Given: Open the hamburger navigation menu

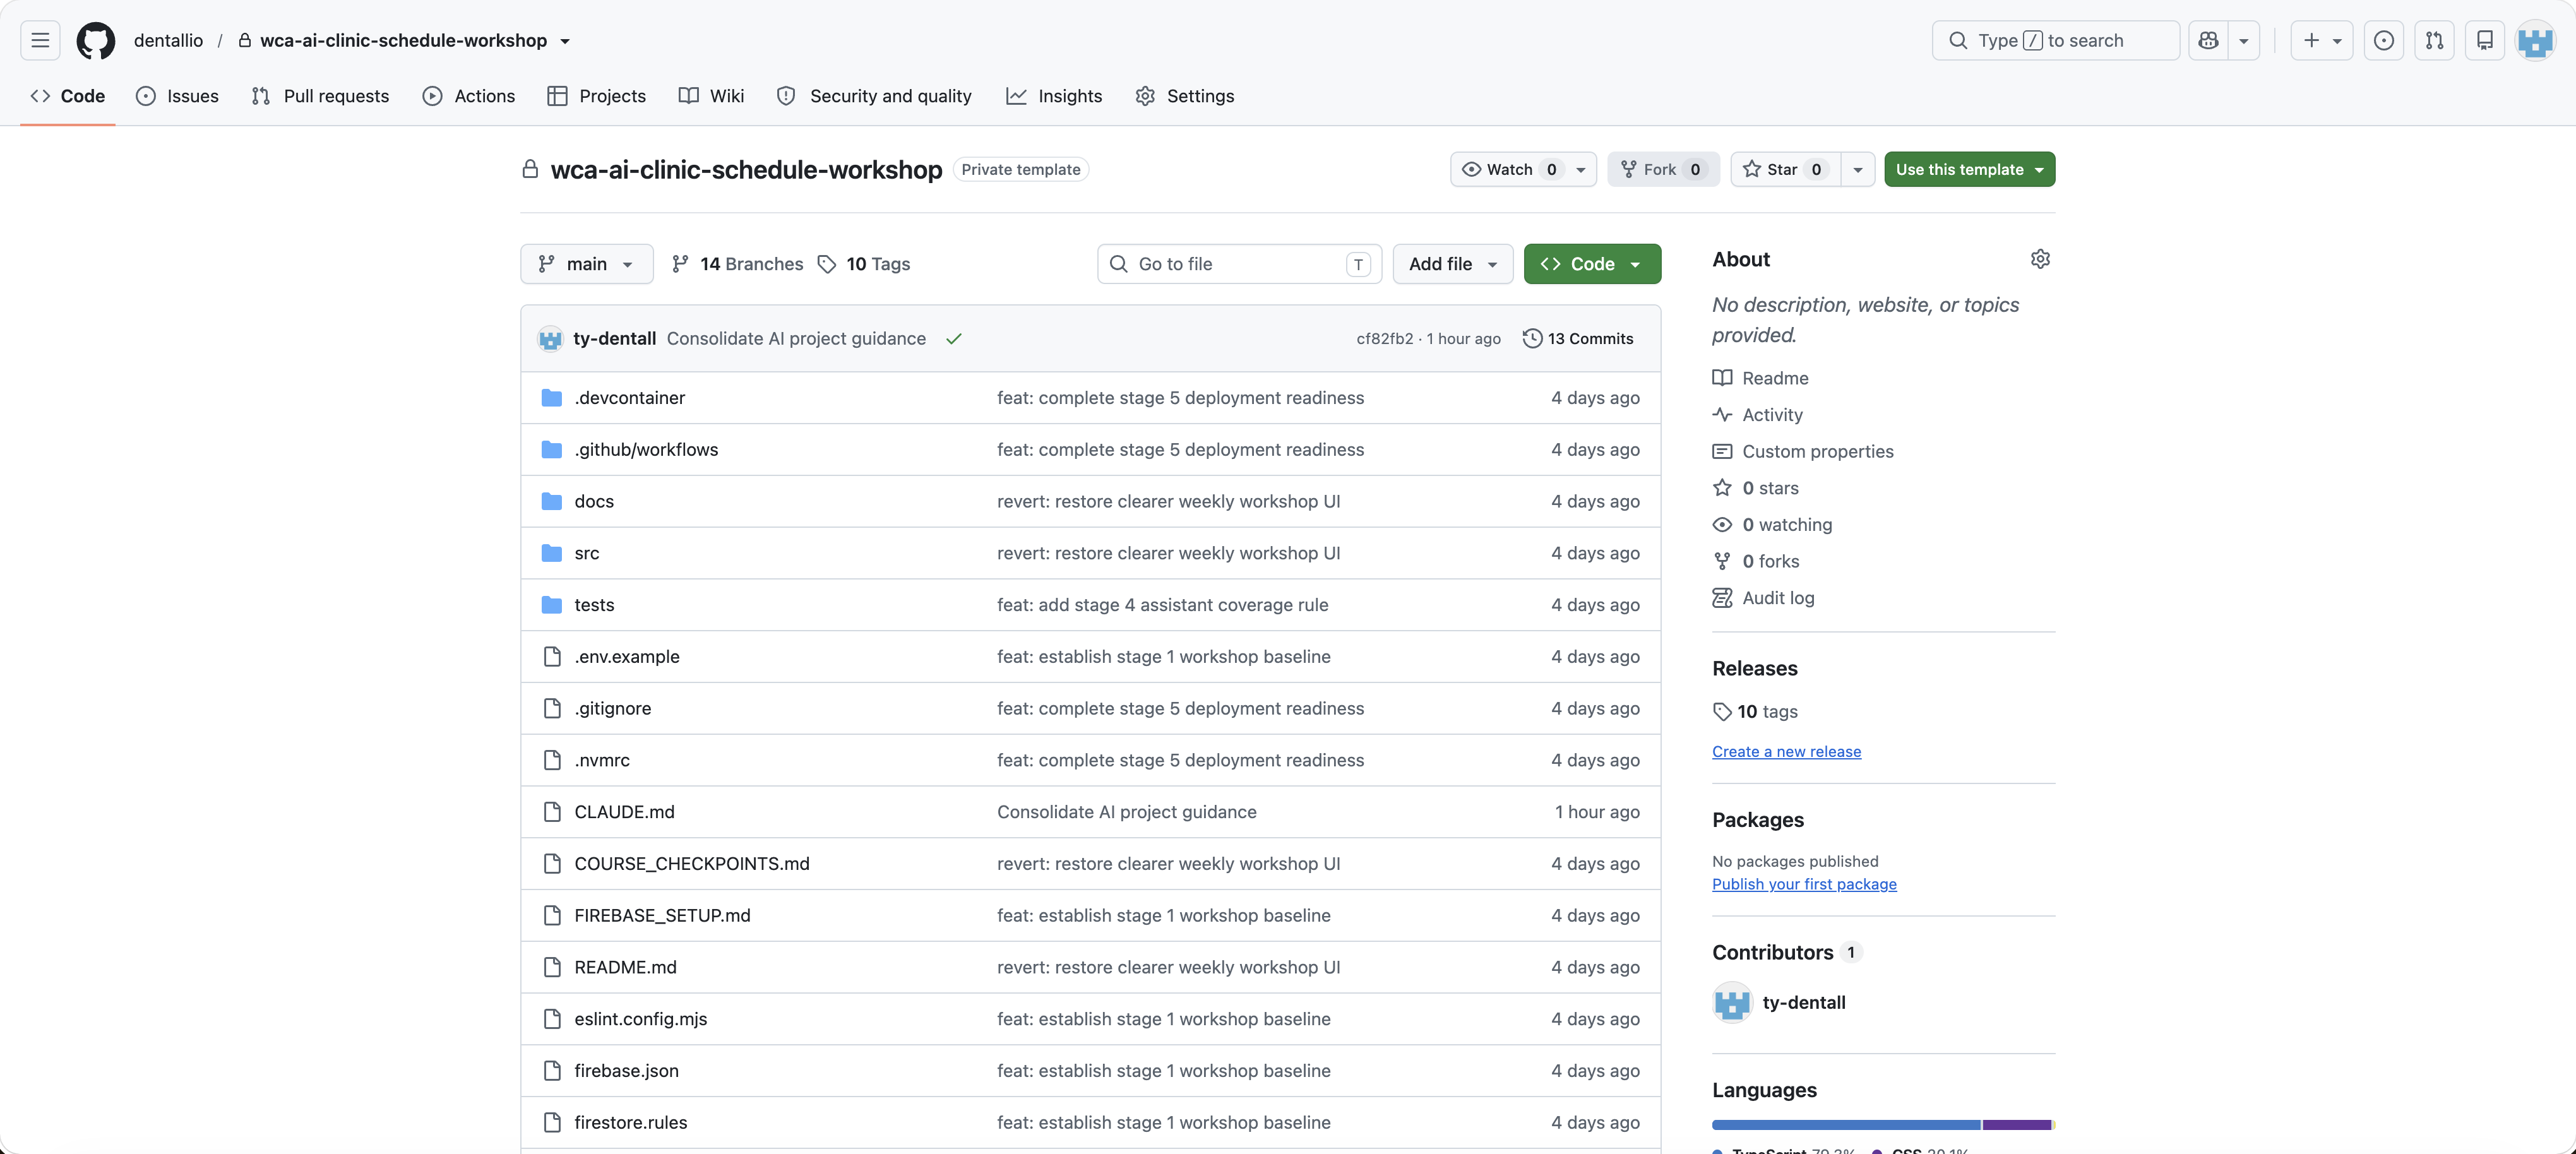Looking at the screenshot, I should pos(40,40).
